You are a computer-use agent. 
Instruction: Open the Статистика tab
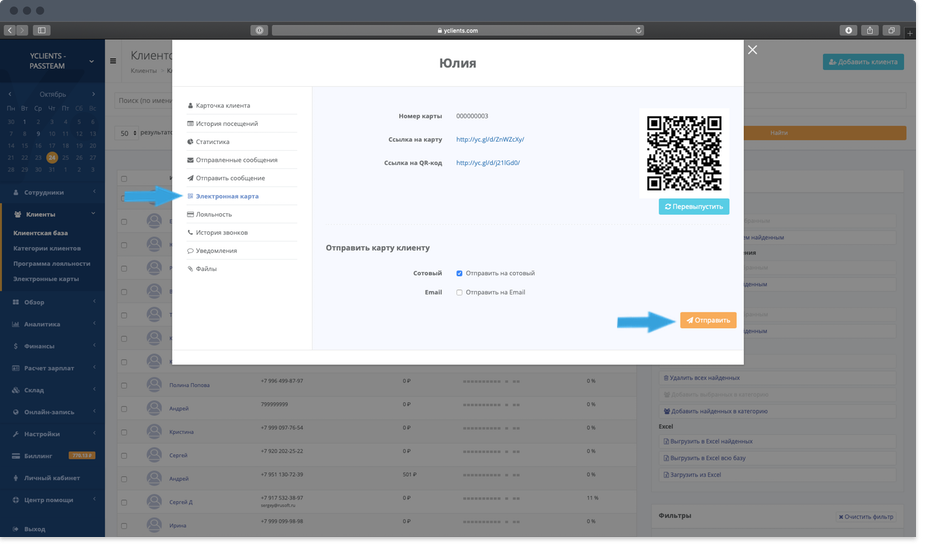208,142
